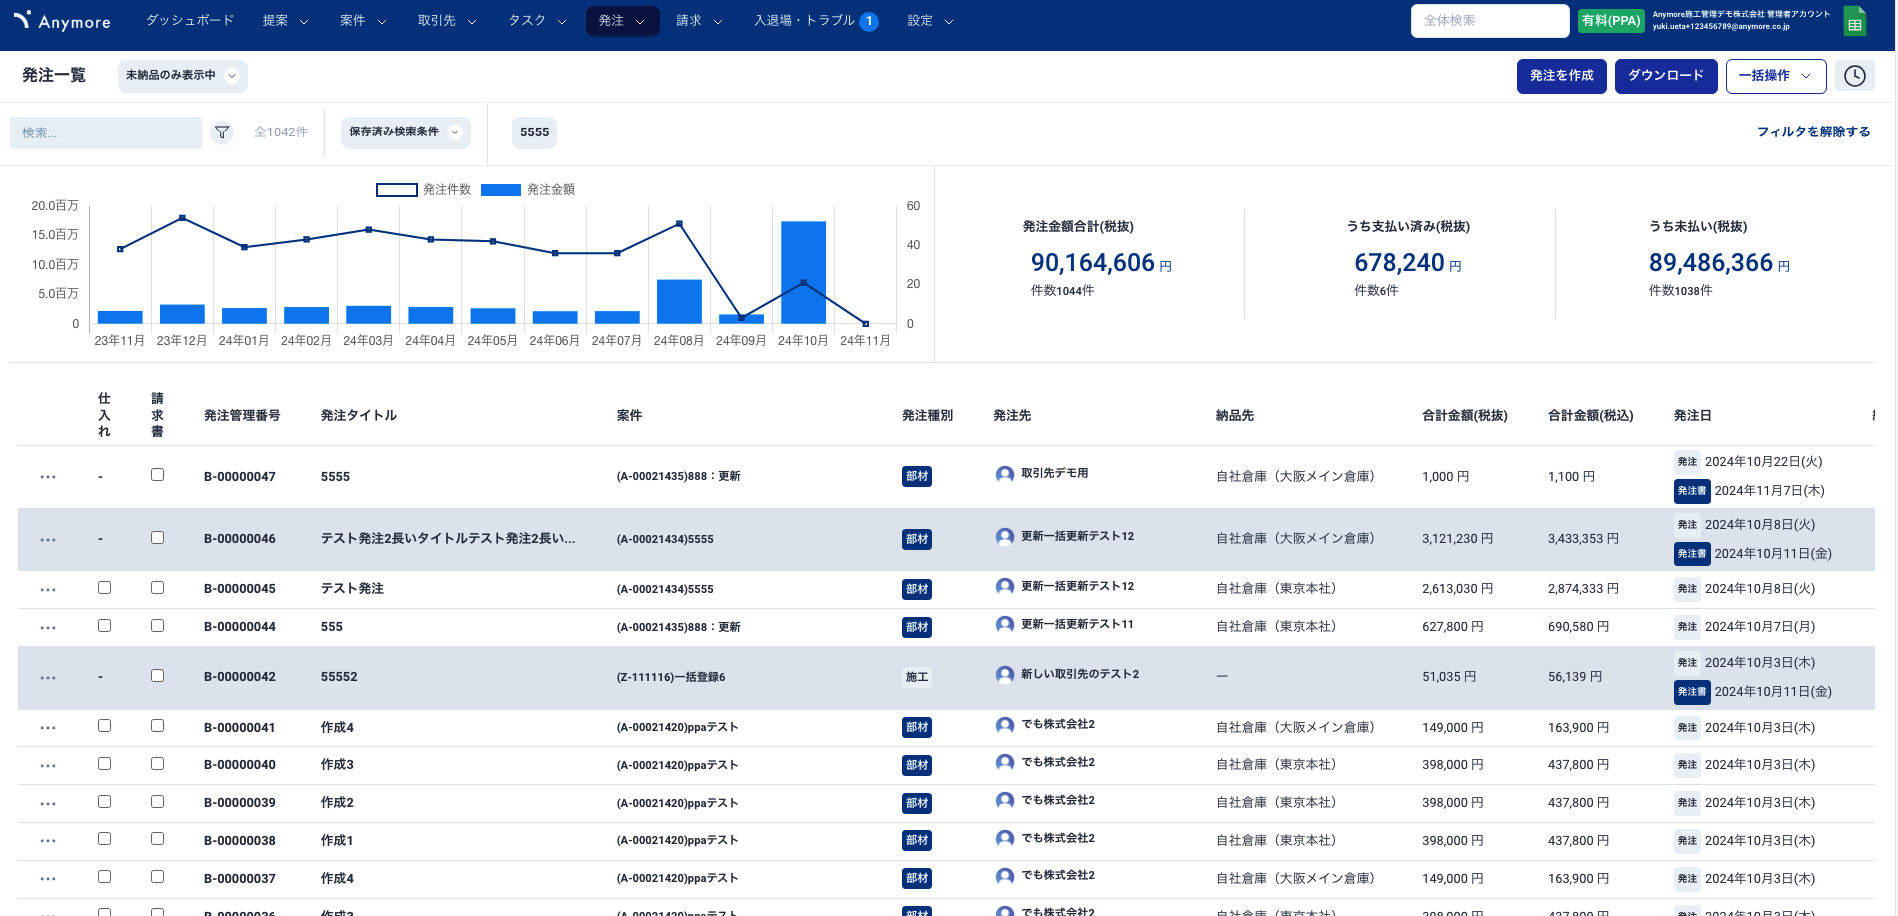Focus the 全体検索 global search field
The image size is (1898, 916).
coord(1490,21)
